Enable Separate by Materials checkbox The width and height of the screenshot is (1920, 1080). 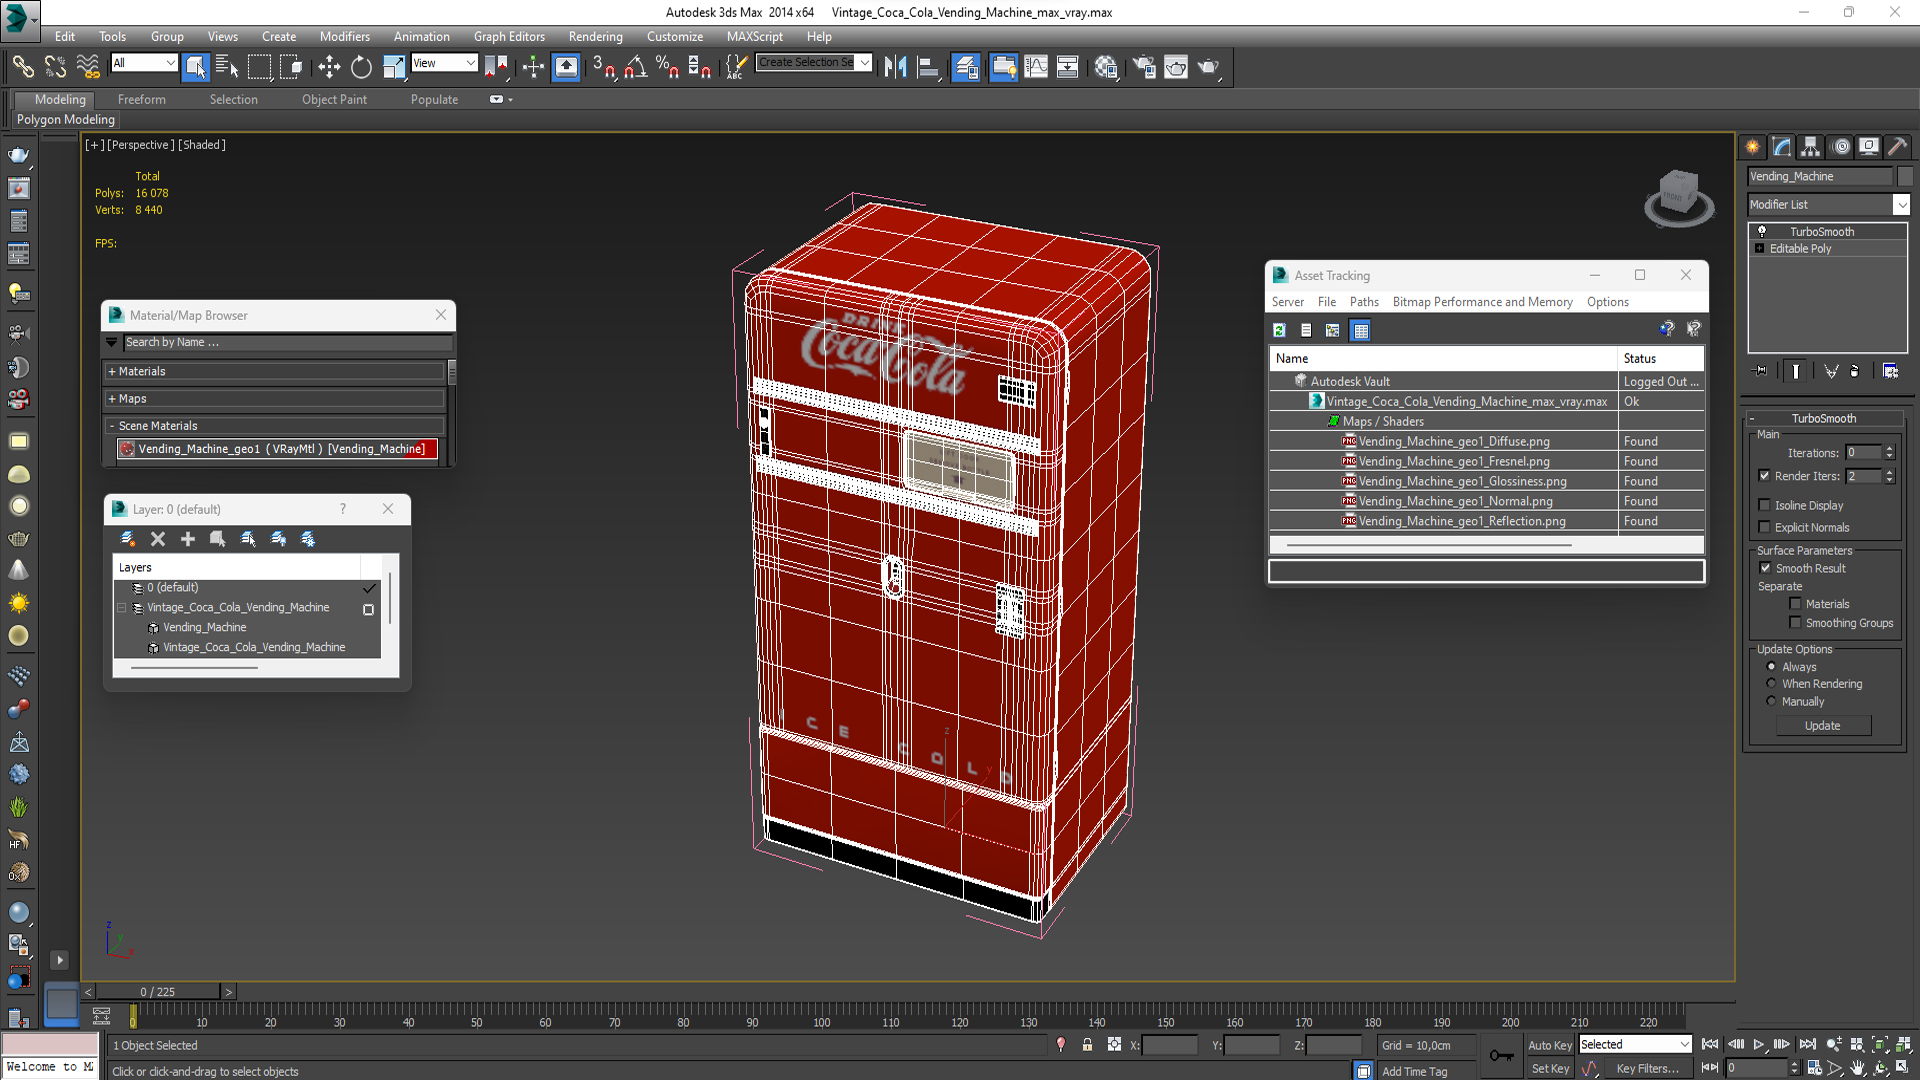pos(1795,604)
